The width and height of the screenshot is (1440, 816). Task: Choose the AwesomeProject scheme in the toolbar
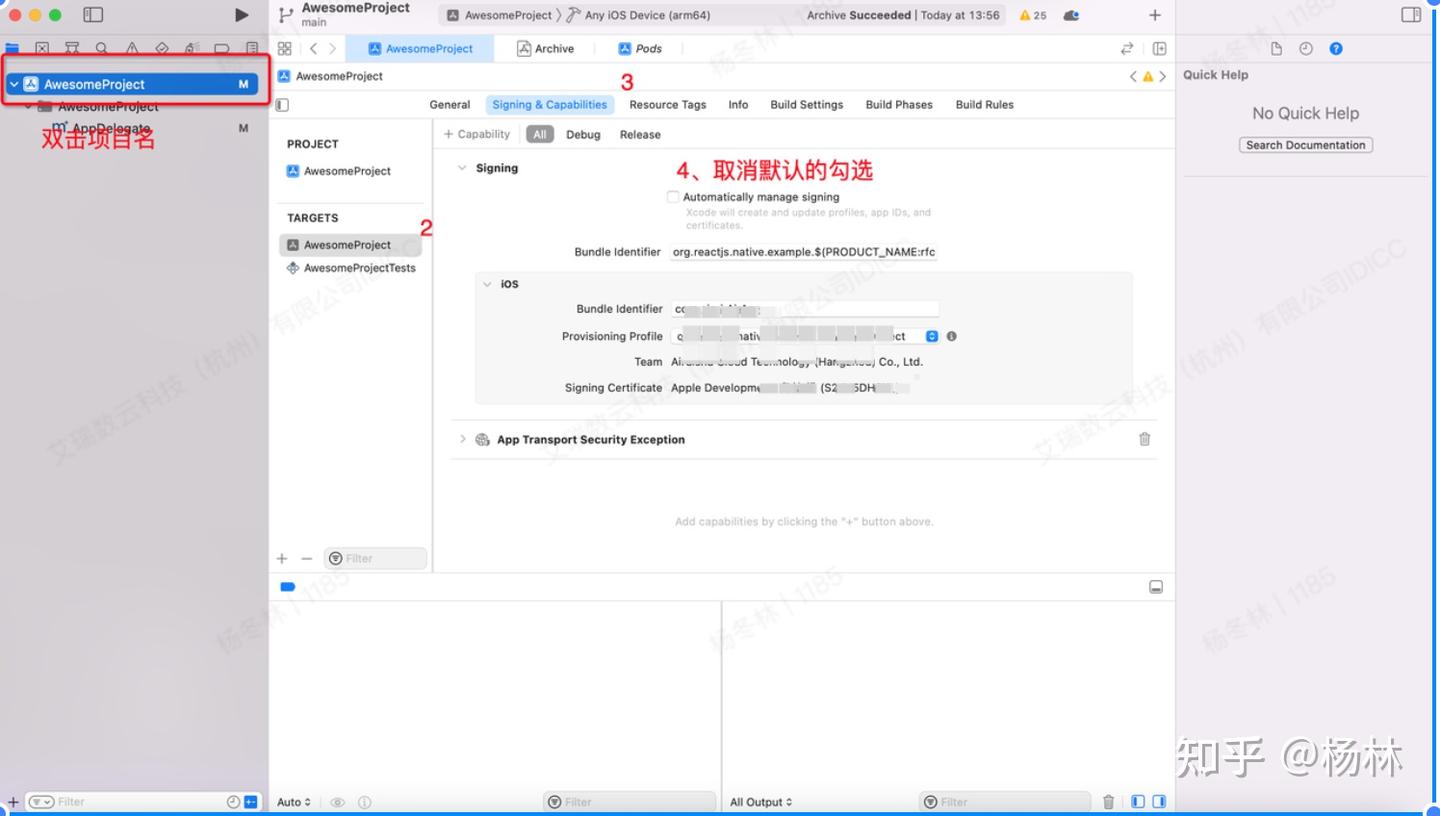tap(499, 15)
